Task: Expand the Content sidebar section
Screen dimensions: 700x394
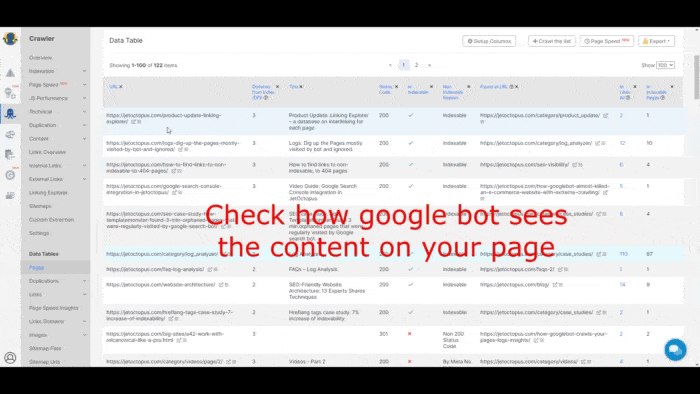Action: point(84,139)
